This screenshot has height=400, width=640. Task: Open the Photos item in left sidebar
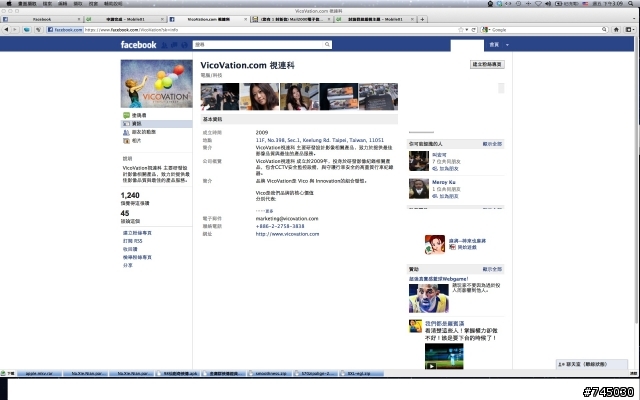[x=156, y=141]
